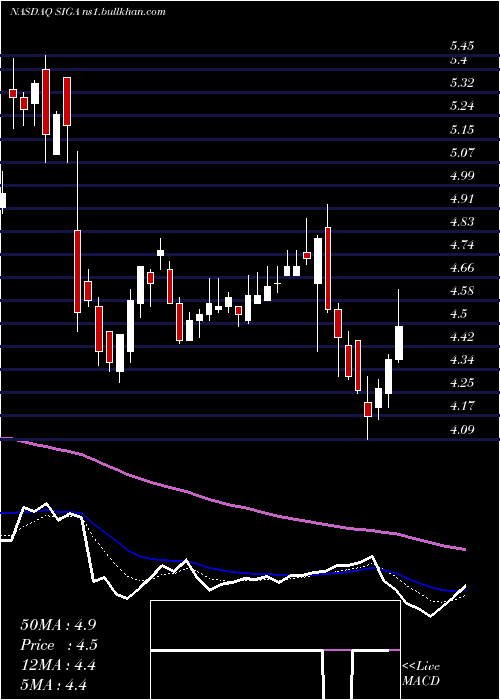Select the '50MA : 4.9' legend entry
The width and height of the screenshot is (500, 700).
(x=58, y=625)
